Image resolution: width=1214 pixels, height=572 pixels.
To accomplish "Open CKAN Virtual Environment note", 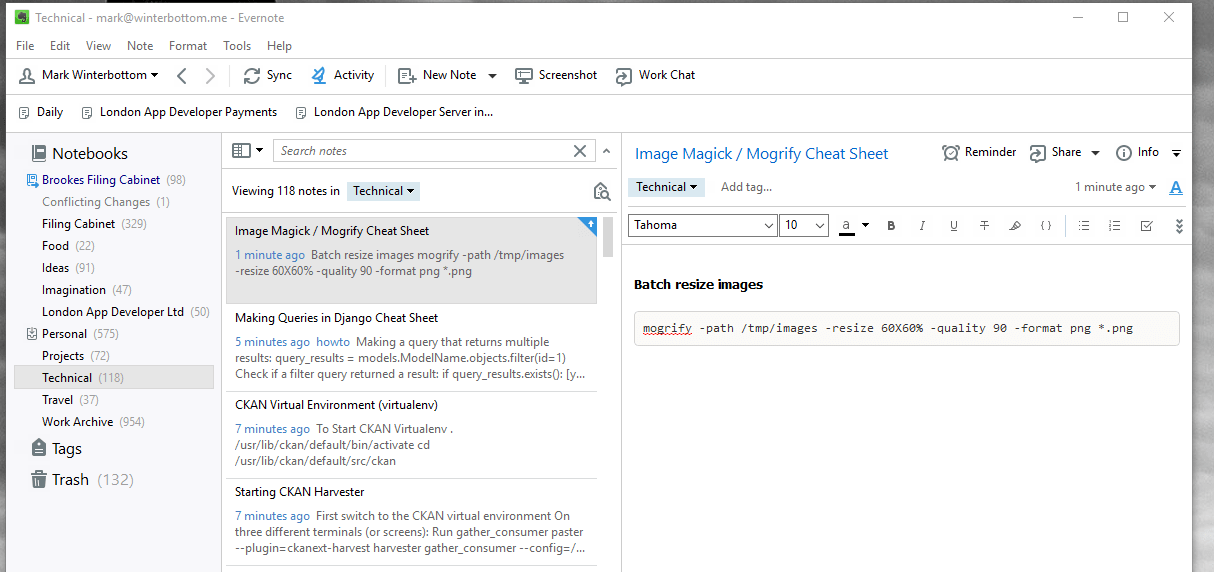I will pos(411,435).
